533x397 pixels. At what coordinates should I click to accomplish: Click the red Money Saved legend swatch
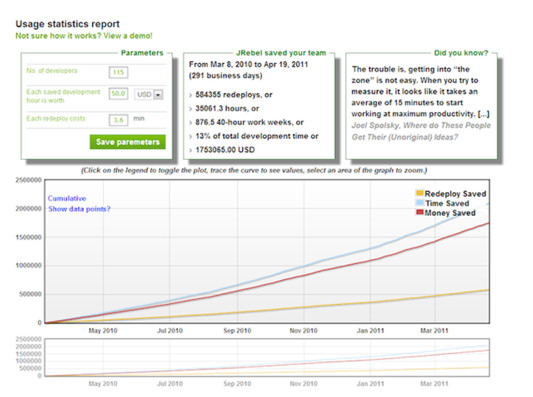tap(420, 212)
